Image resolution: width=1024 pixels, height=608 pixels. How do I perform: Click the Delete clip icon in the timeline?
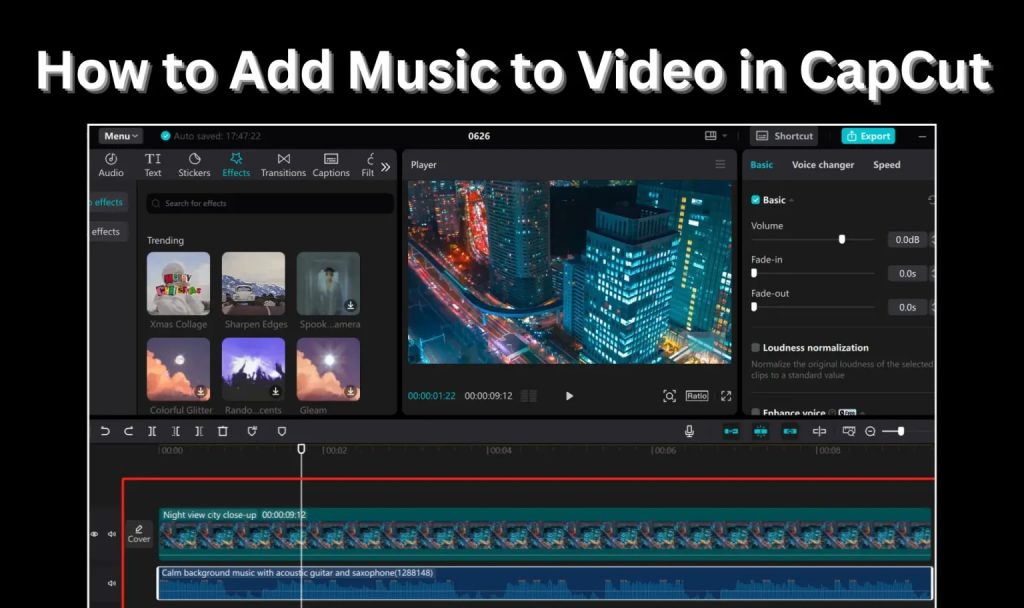224,431
